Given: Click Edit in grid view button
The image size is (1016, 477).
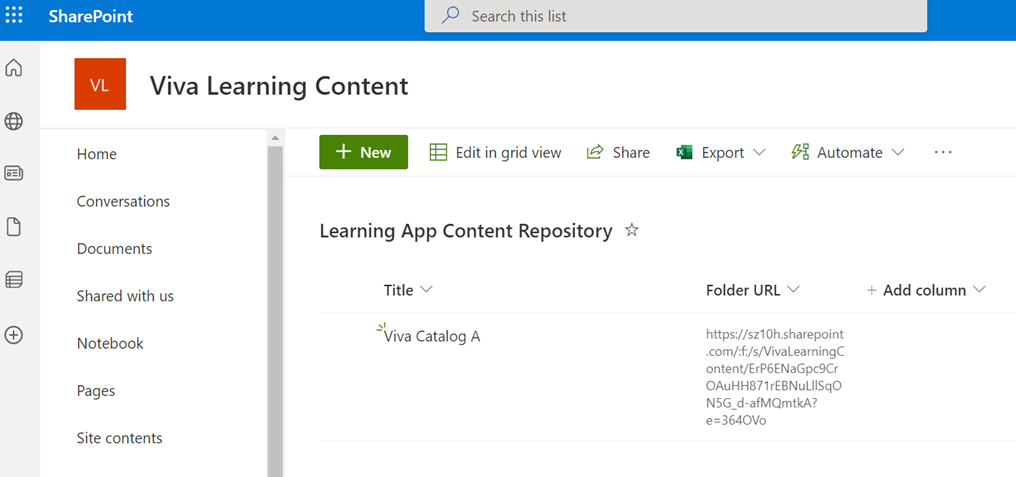Looking at the screenshot, I should (x=495, y=153).
